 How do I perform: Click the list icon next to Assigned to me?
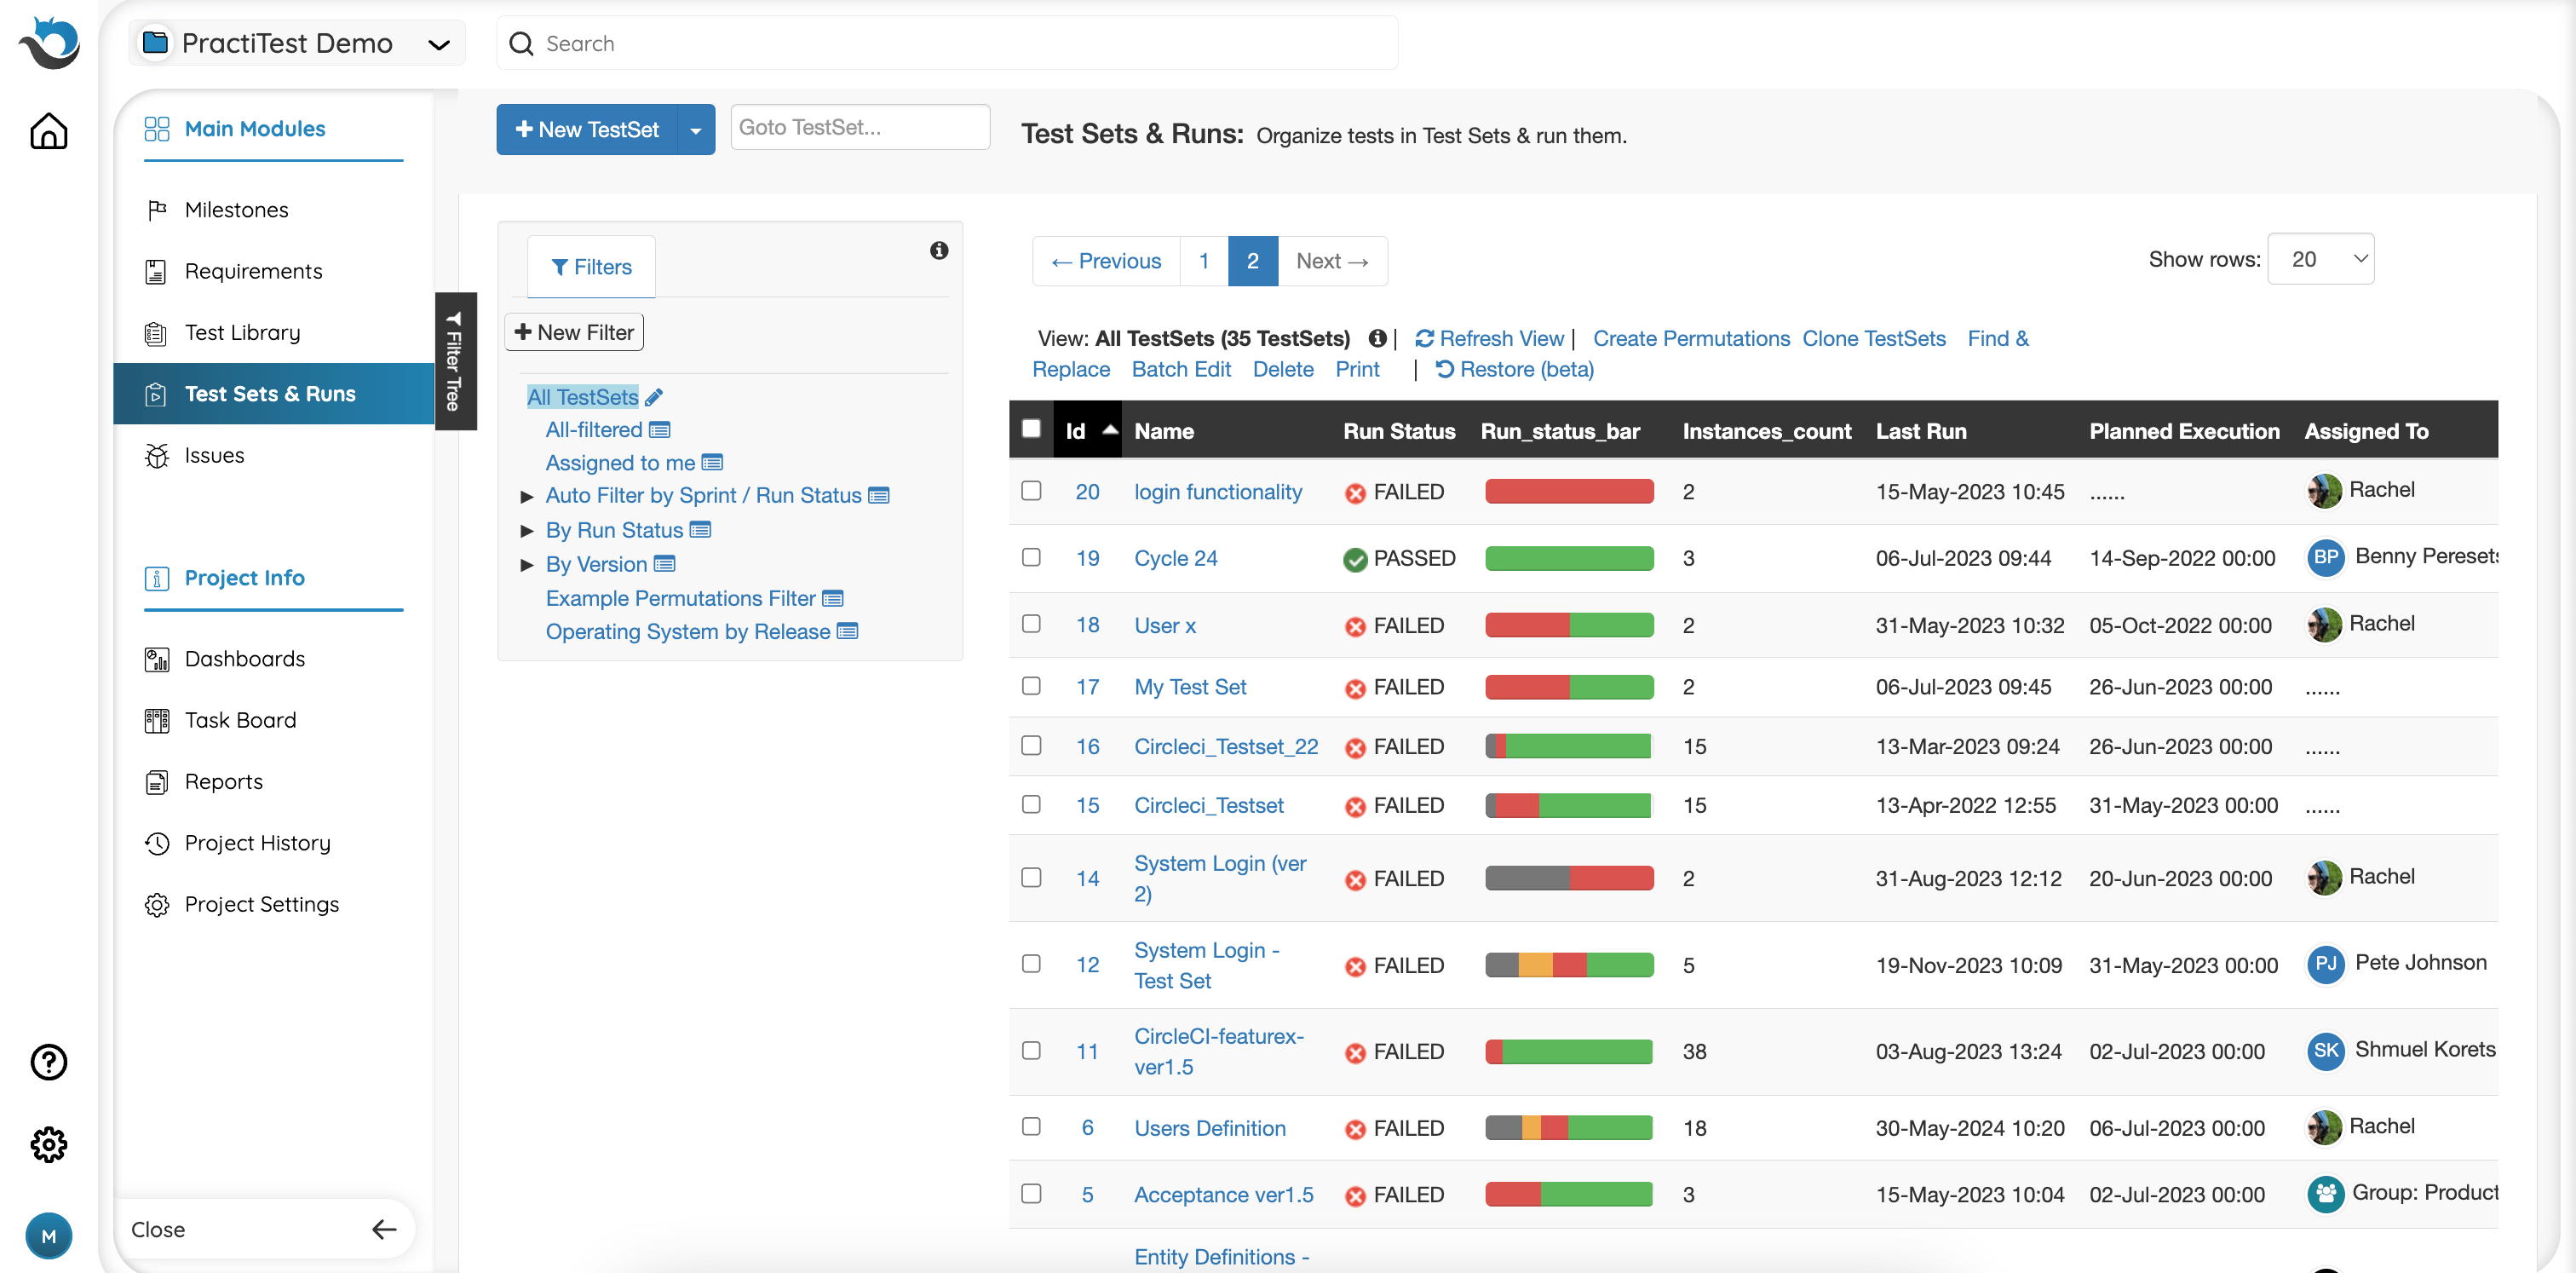[712, 462]
